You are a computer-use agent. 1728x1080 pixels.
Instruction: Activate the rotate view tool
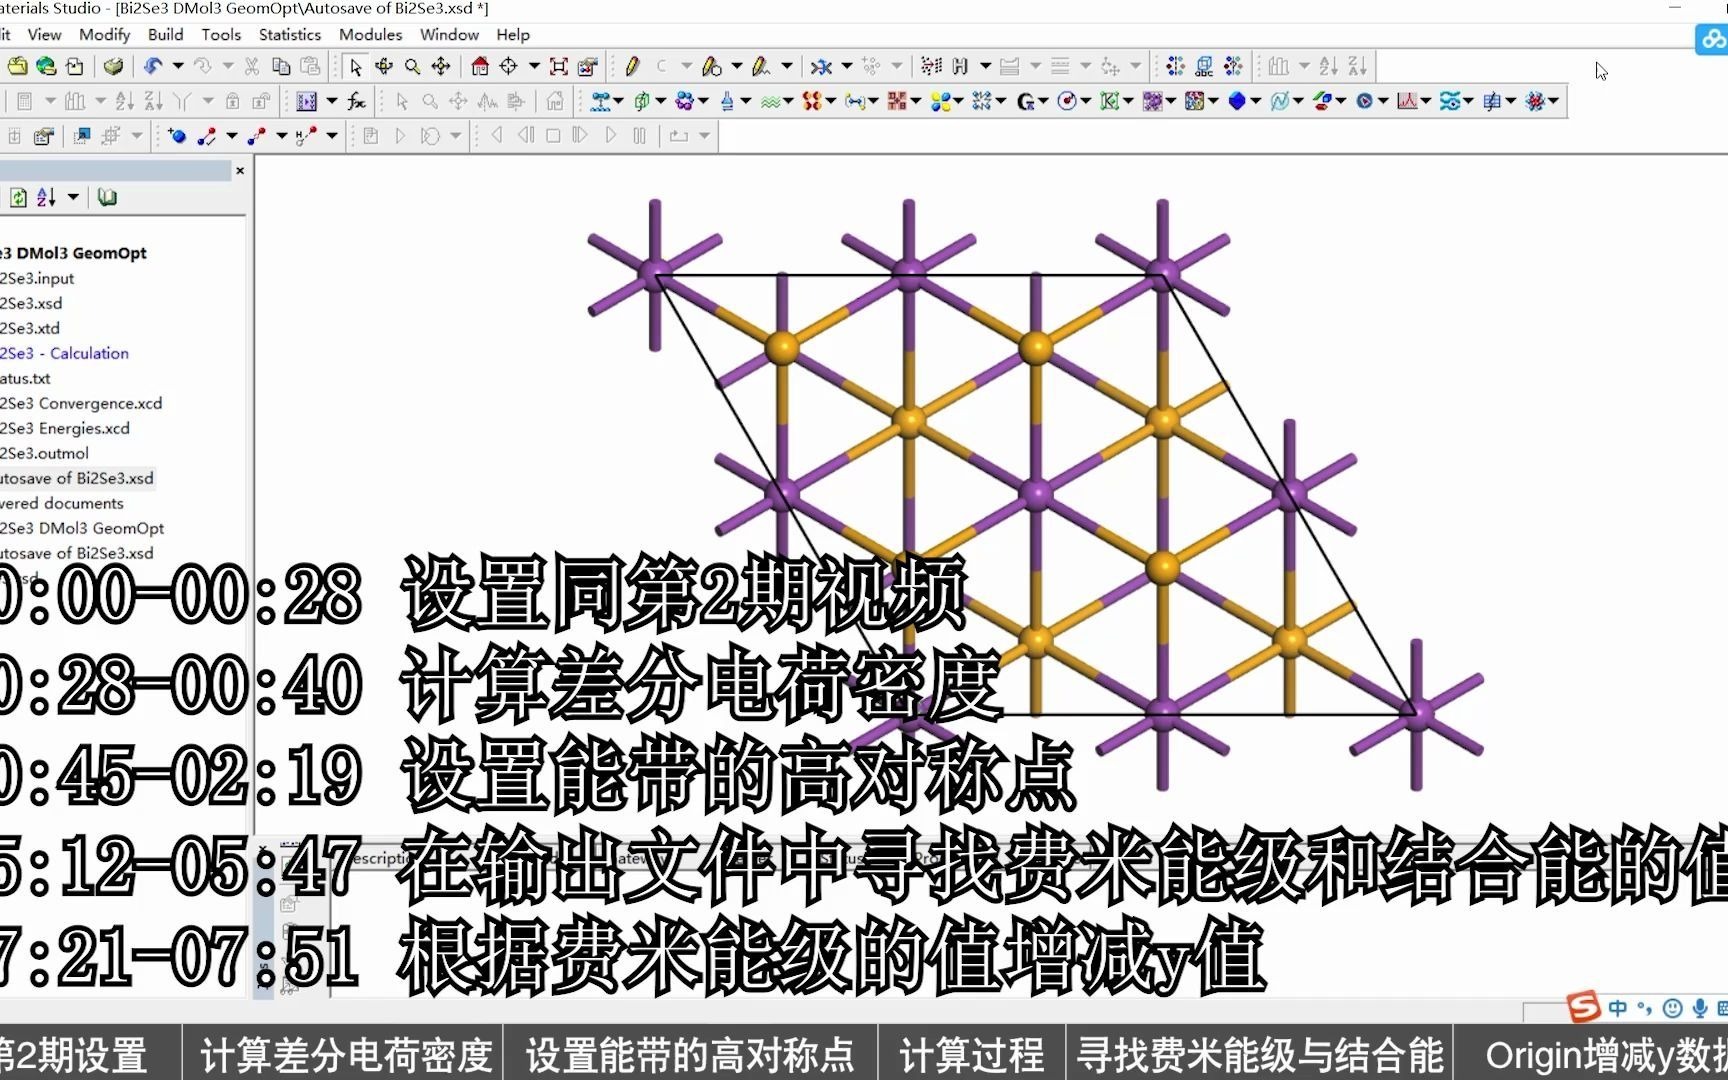(x=384, y=66)
